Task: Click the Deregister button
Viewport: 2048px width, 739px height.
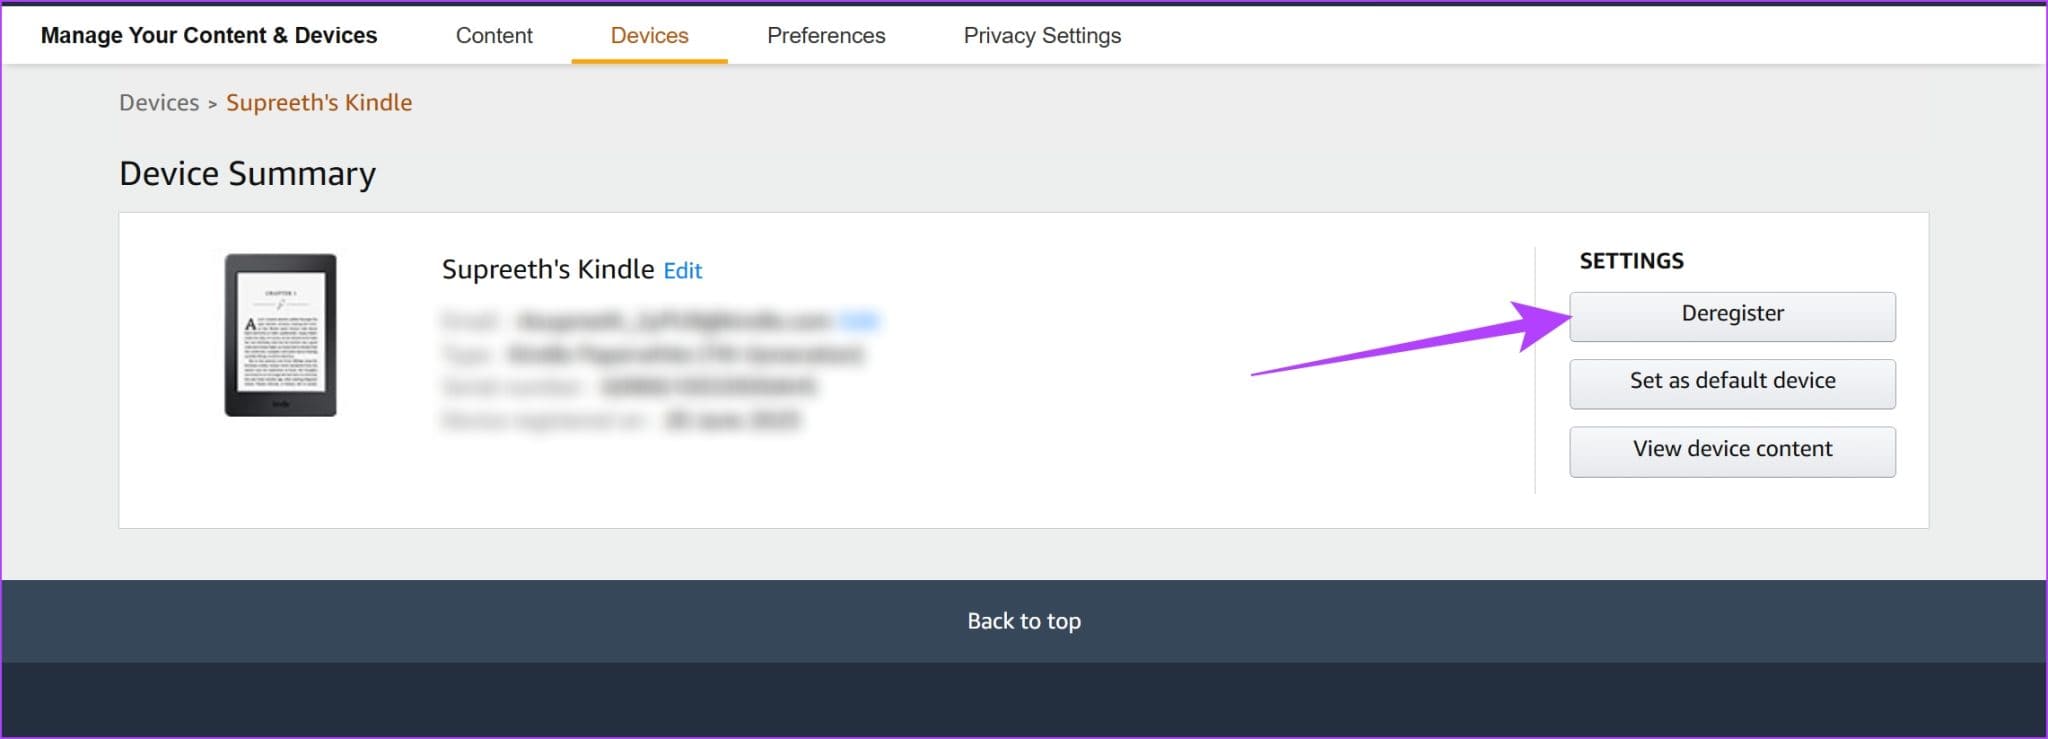Action: click(x=1732, y=316)
